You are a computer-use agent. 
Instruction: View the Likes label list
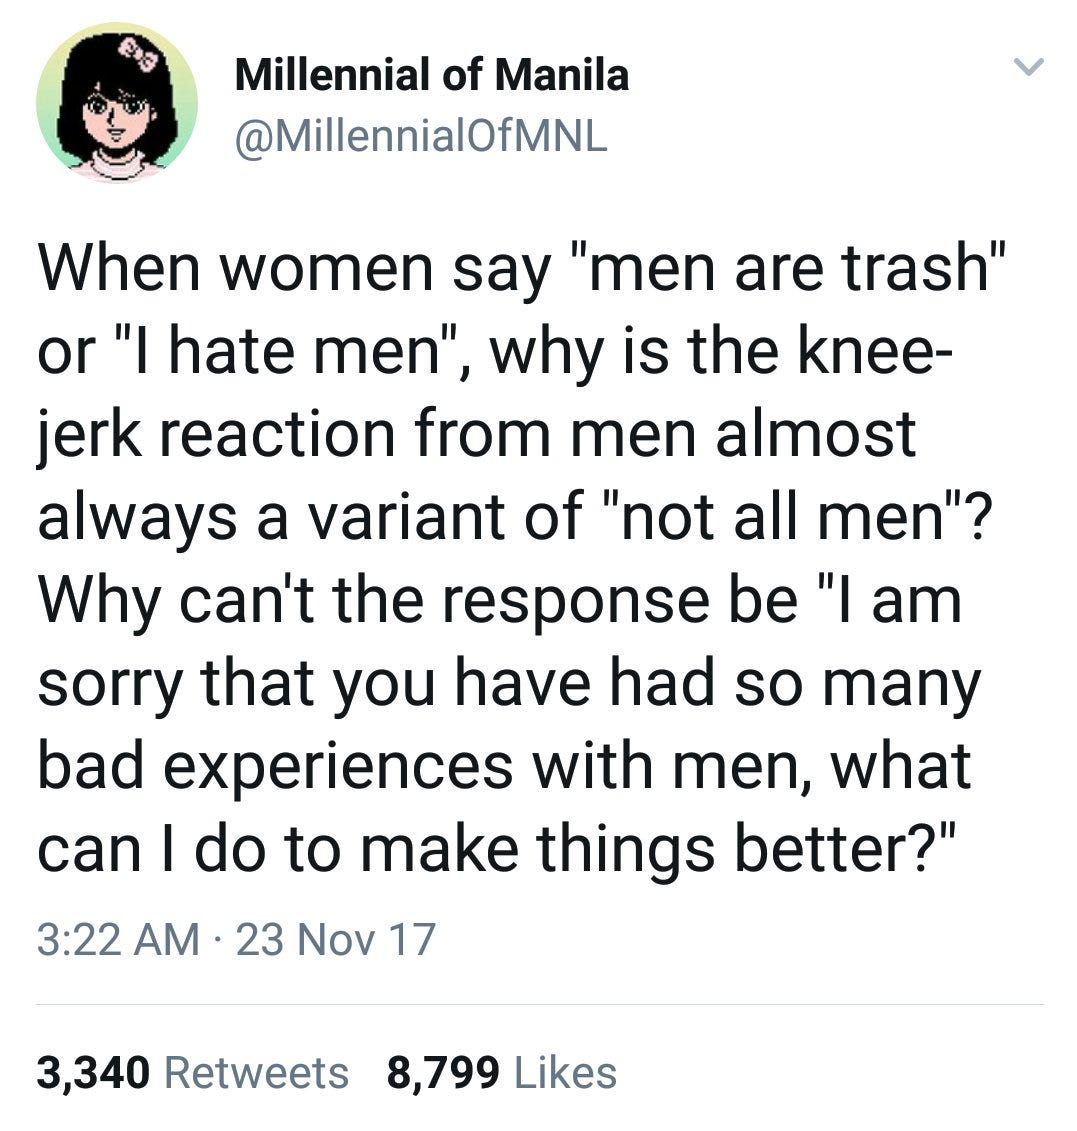point(565,1073)
